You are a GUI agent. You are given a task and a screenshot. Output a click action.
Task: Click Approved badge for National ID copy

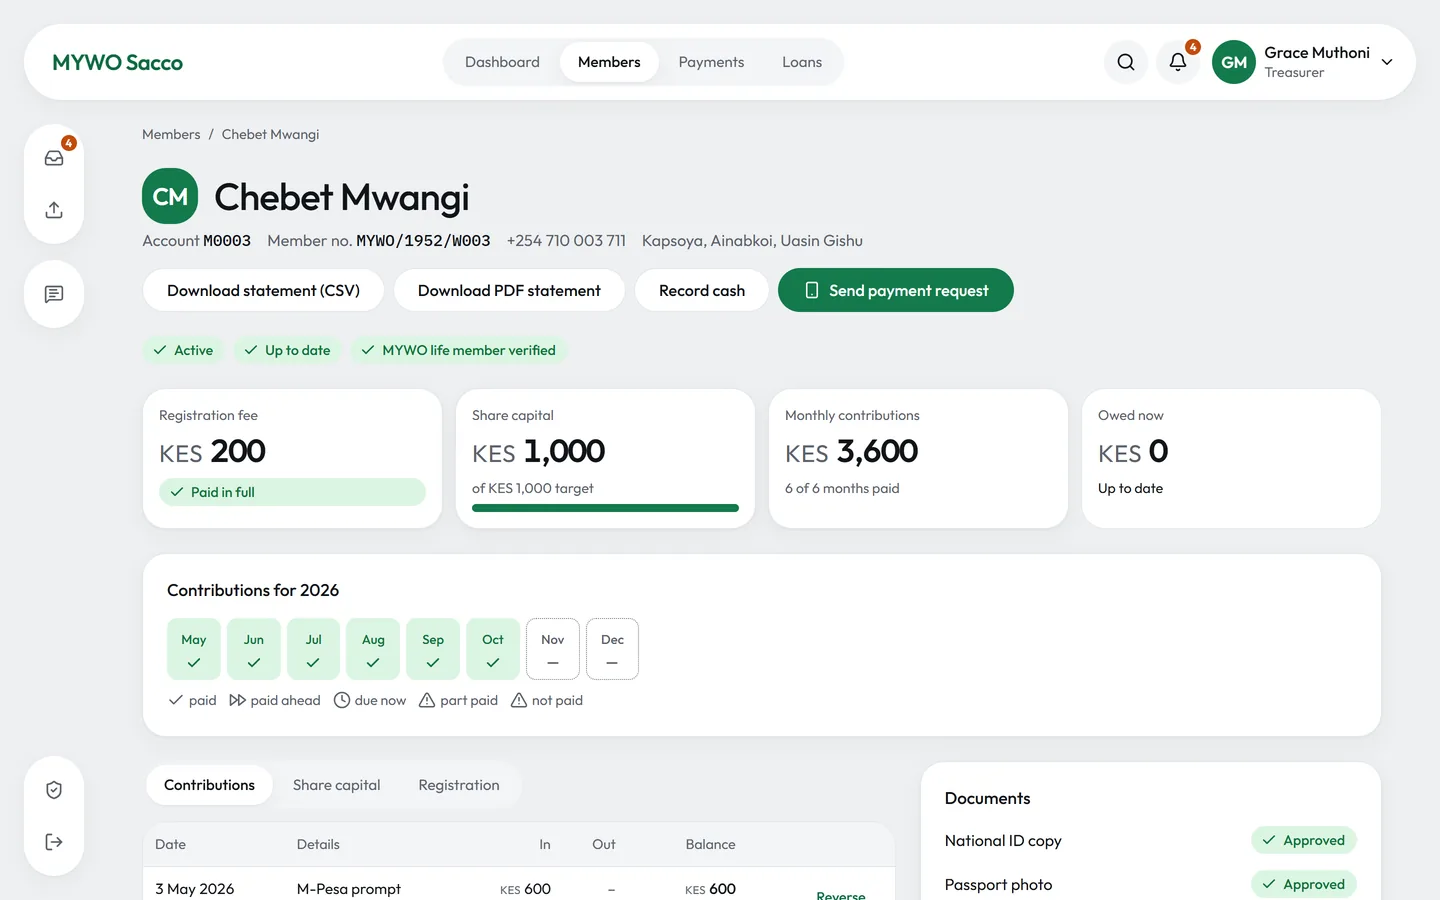[x=1304, y=840]
